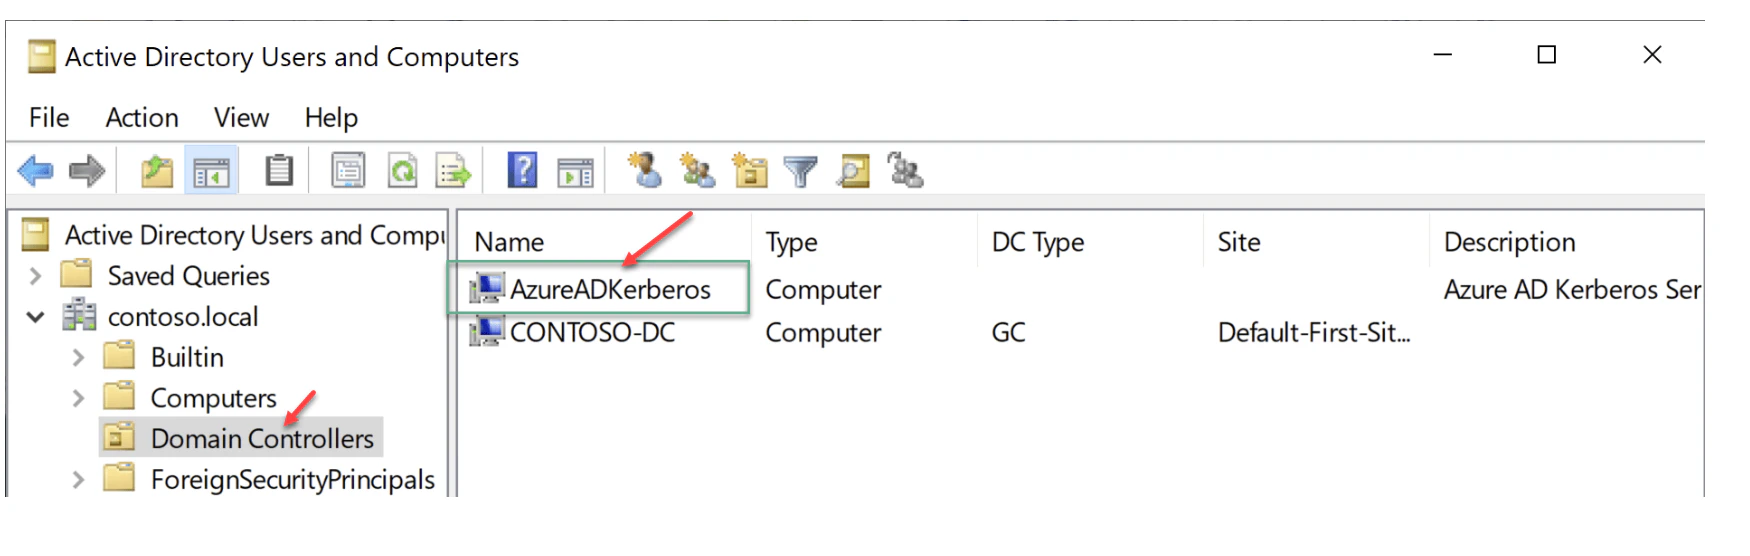Viewport: 1750px width, 556px height.
Task: Click the clipboard Paste toolbar icon
Action: point(279,171)
